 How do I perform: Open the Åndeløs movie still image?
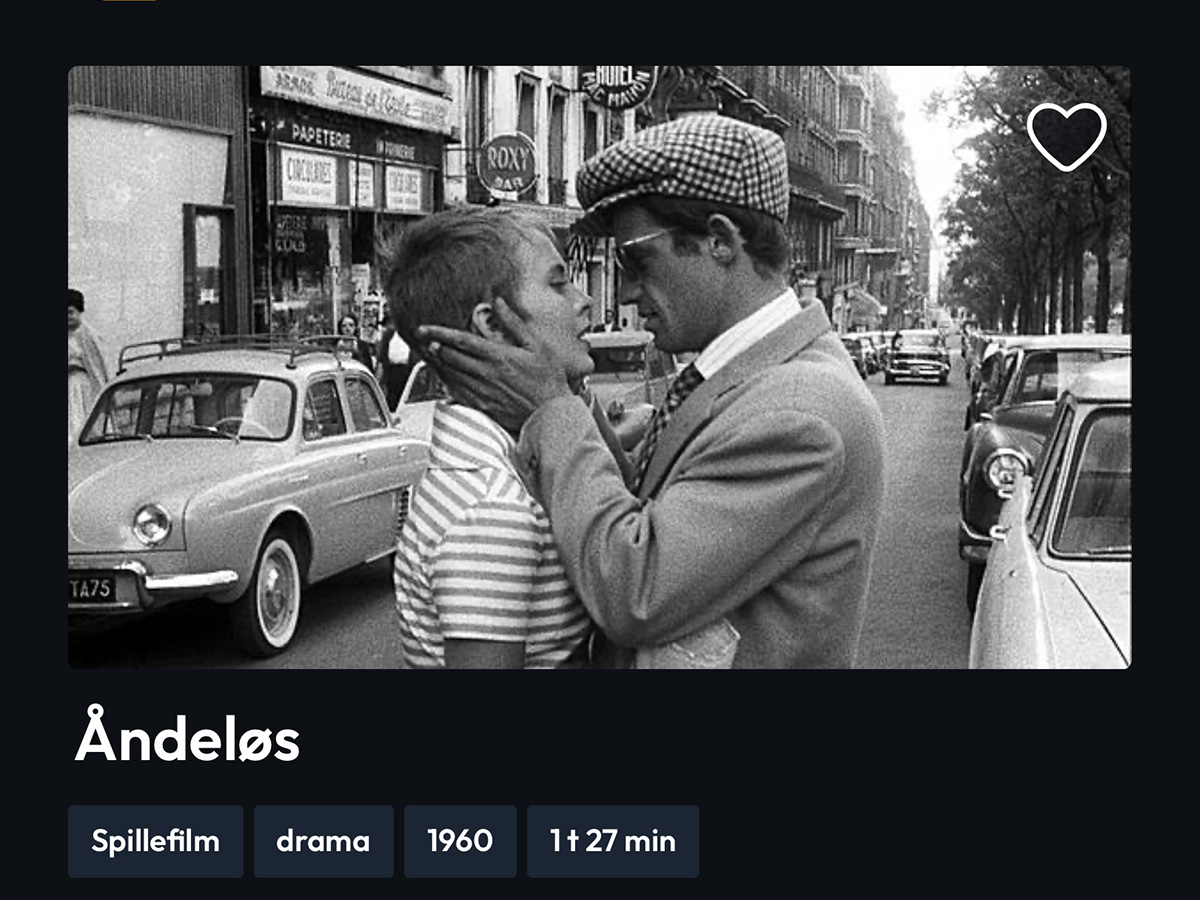[x=600, y=367]
